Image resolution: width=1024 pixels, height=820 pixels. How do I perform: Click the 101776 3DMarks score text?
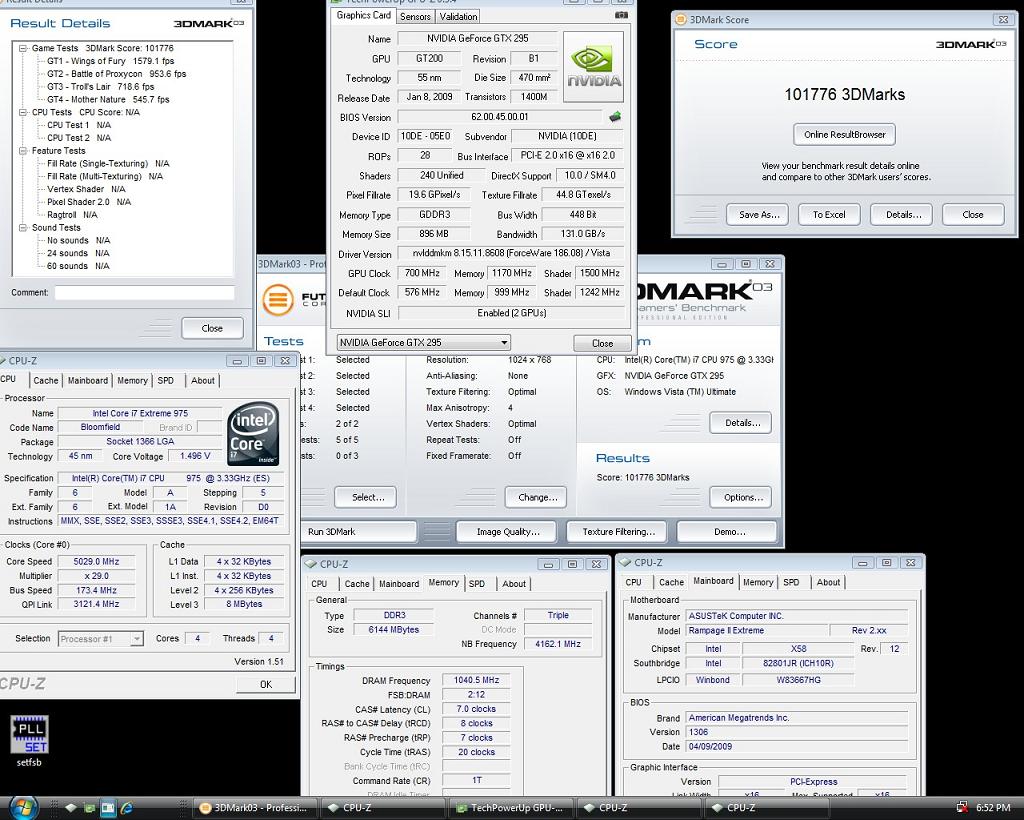click(x=844, y=95)
